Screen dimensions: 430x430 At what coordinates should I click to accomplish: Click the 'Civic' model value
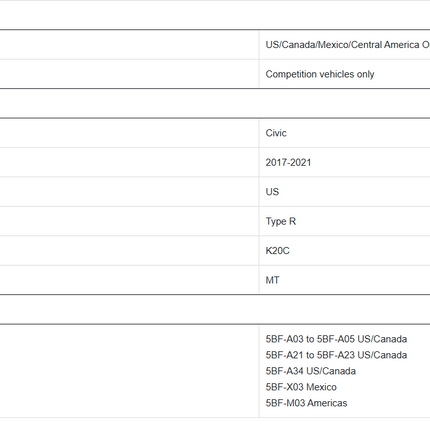276,133
